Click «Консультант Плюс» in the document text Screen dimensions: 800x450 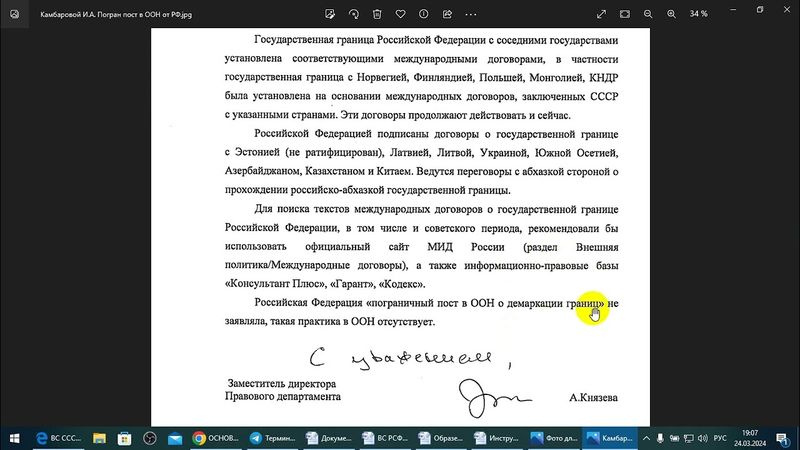(x=275, y=284)
